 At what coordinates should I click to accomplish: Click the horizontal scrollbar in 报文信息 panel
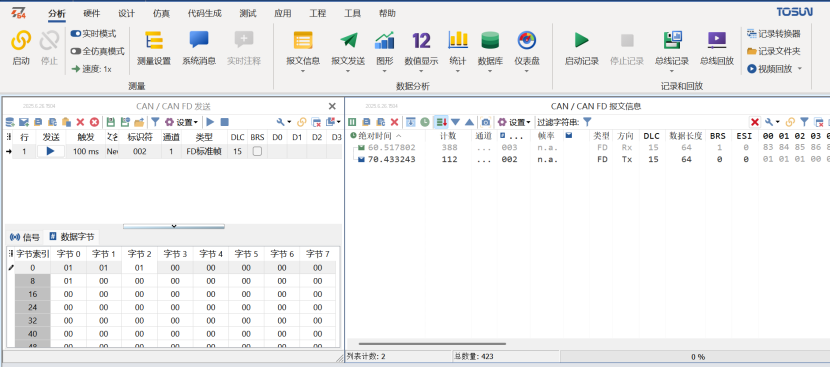click(431, 344)
